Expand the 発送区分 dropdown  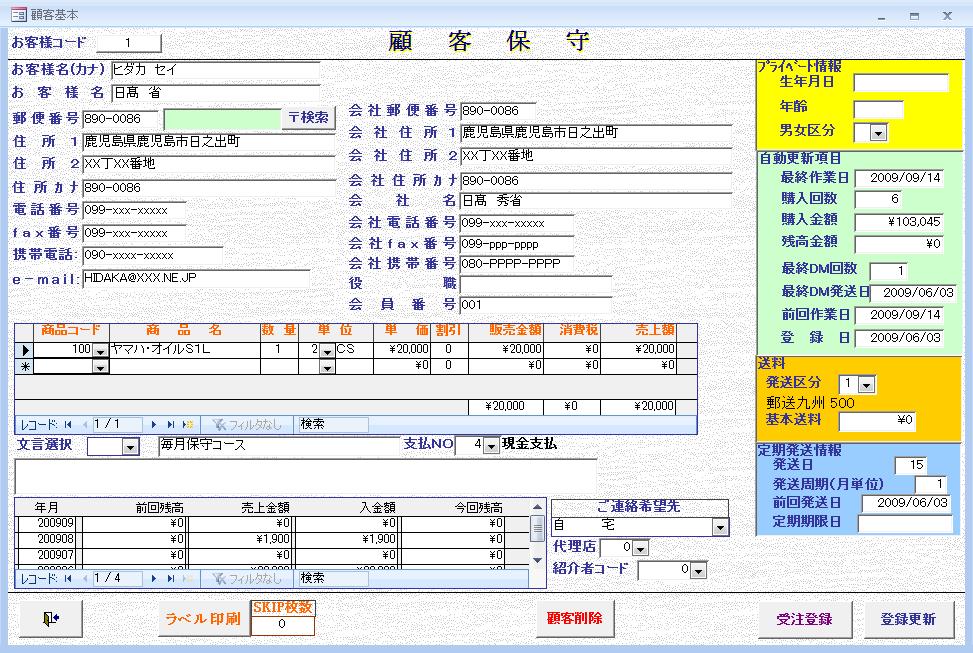pos(866,385)
